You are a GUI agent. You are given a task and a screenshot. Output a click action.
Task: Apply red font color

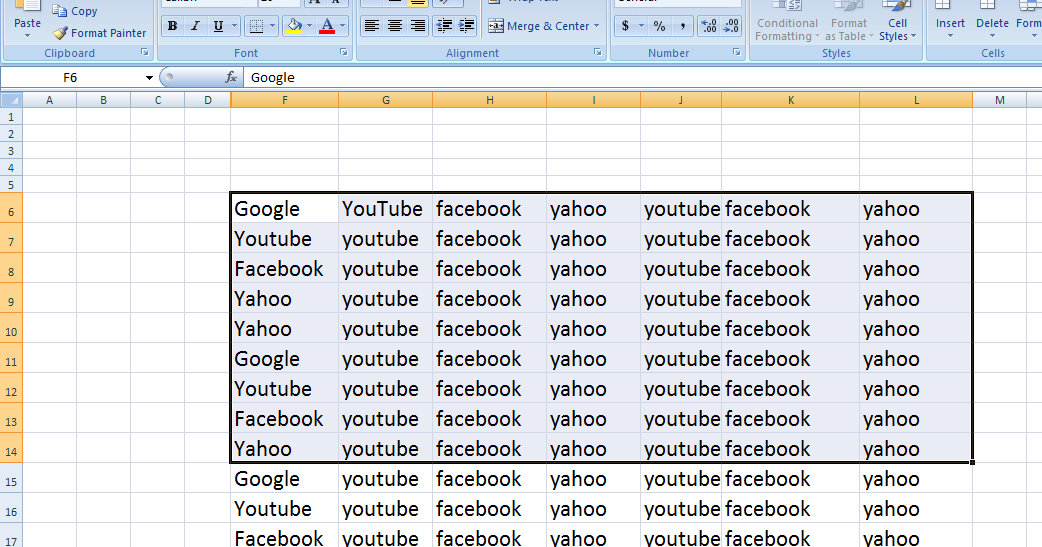(x=327, y=27)
